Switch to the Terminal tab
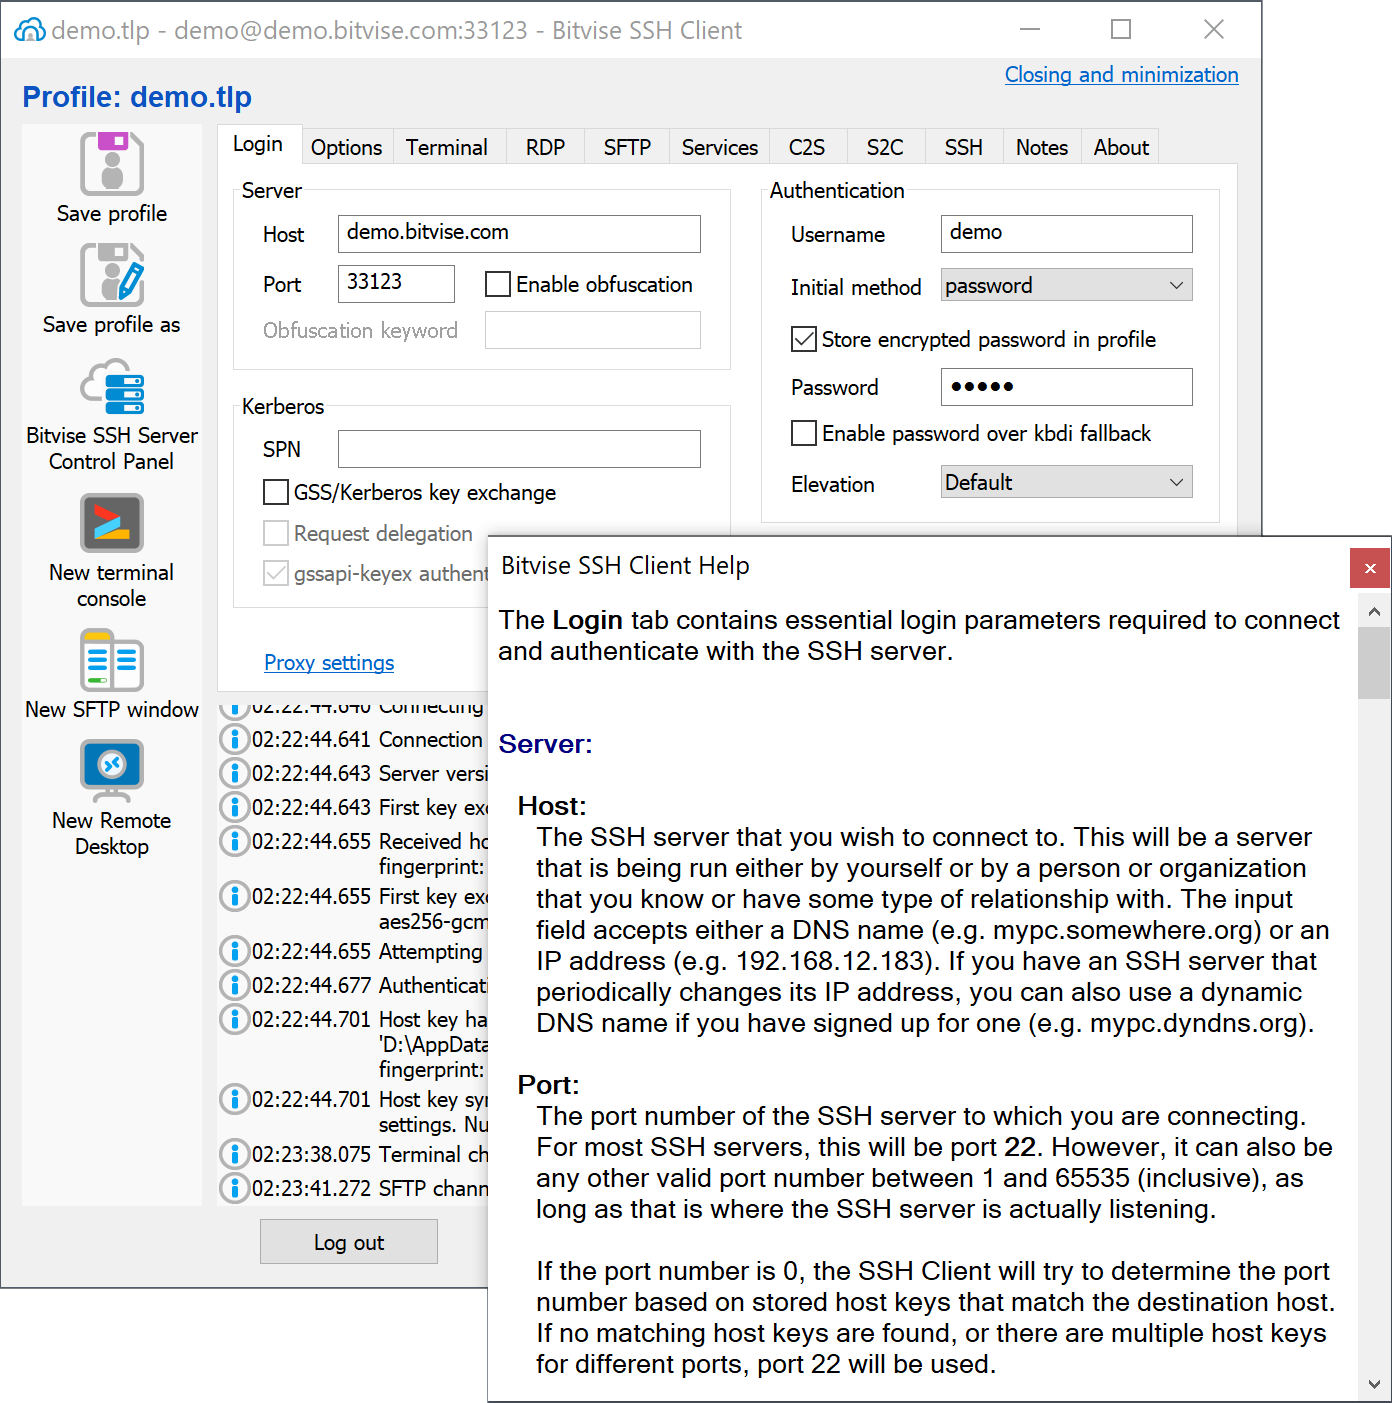Screen dimensions: 1392x1403 pos(447,147)
